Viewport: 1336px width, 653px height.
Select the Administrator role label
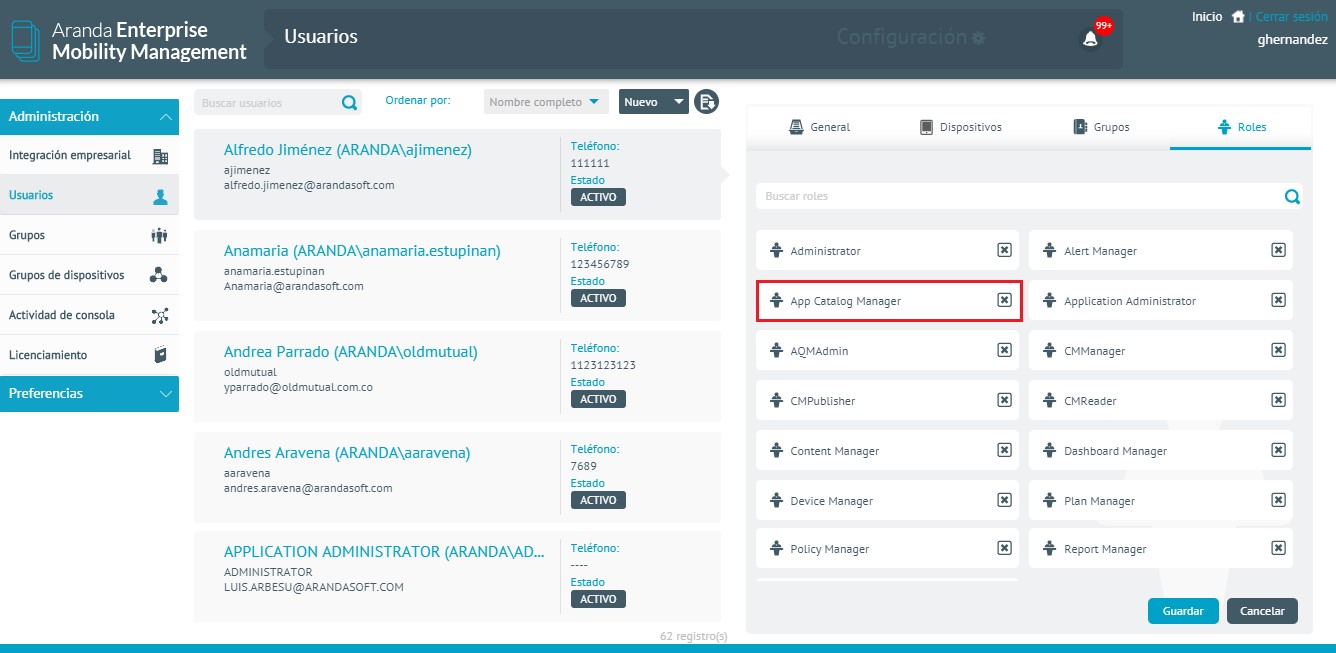coord(825,251)
